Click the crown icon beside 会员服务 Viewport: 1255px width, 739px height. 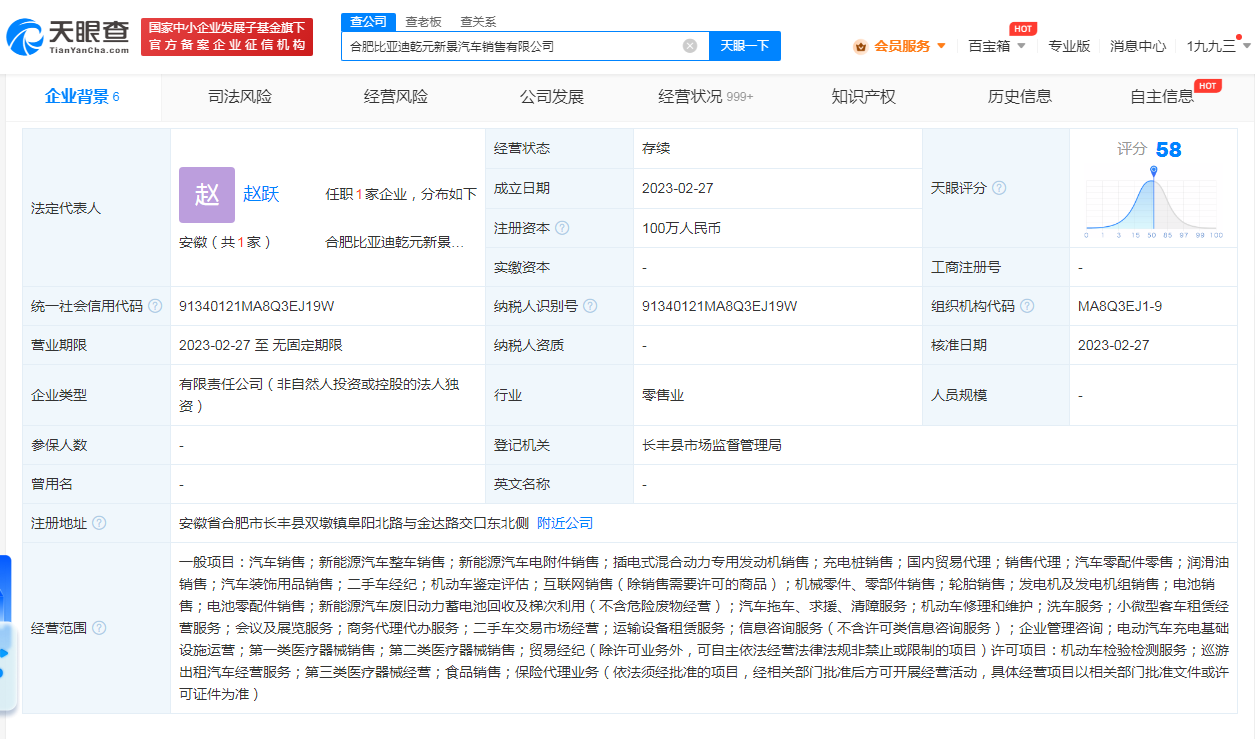[860, 46]
